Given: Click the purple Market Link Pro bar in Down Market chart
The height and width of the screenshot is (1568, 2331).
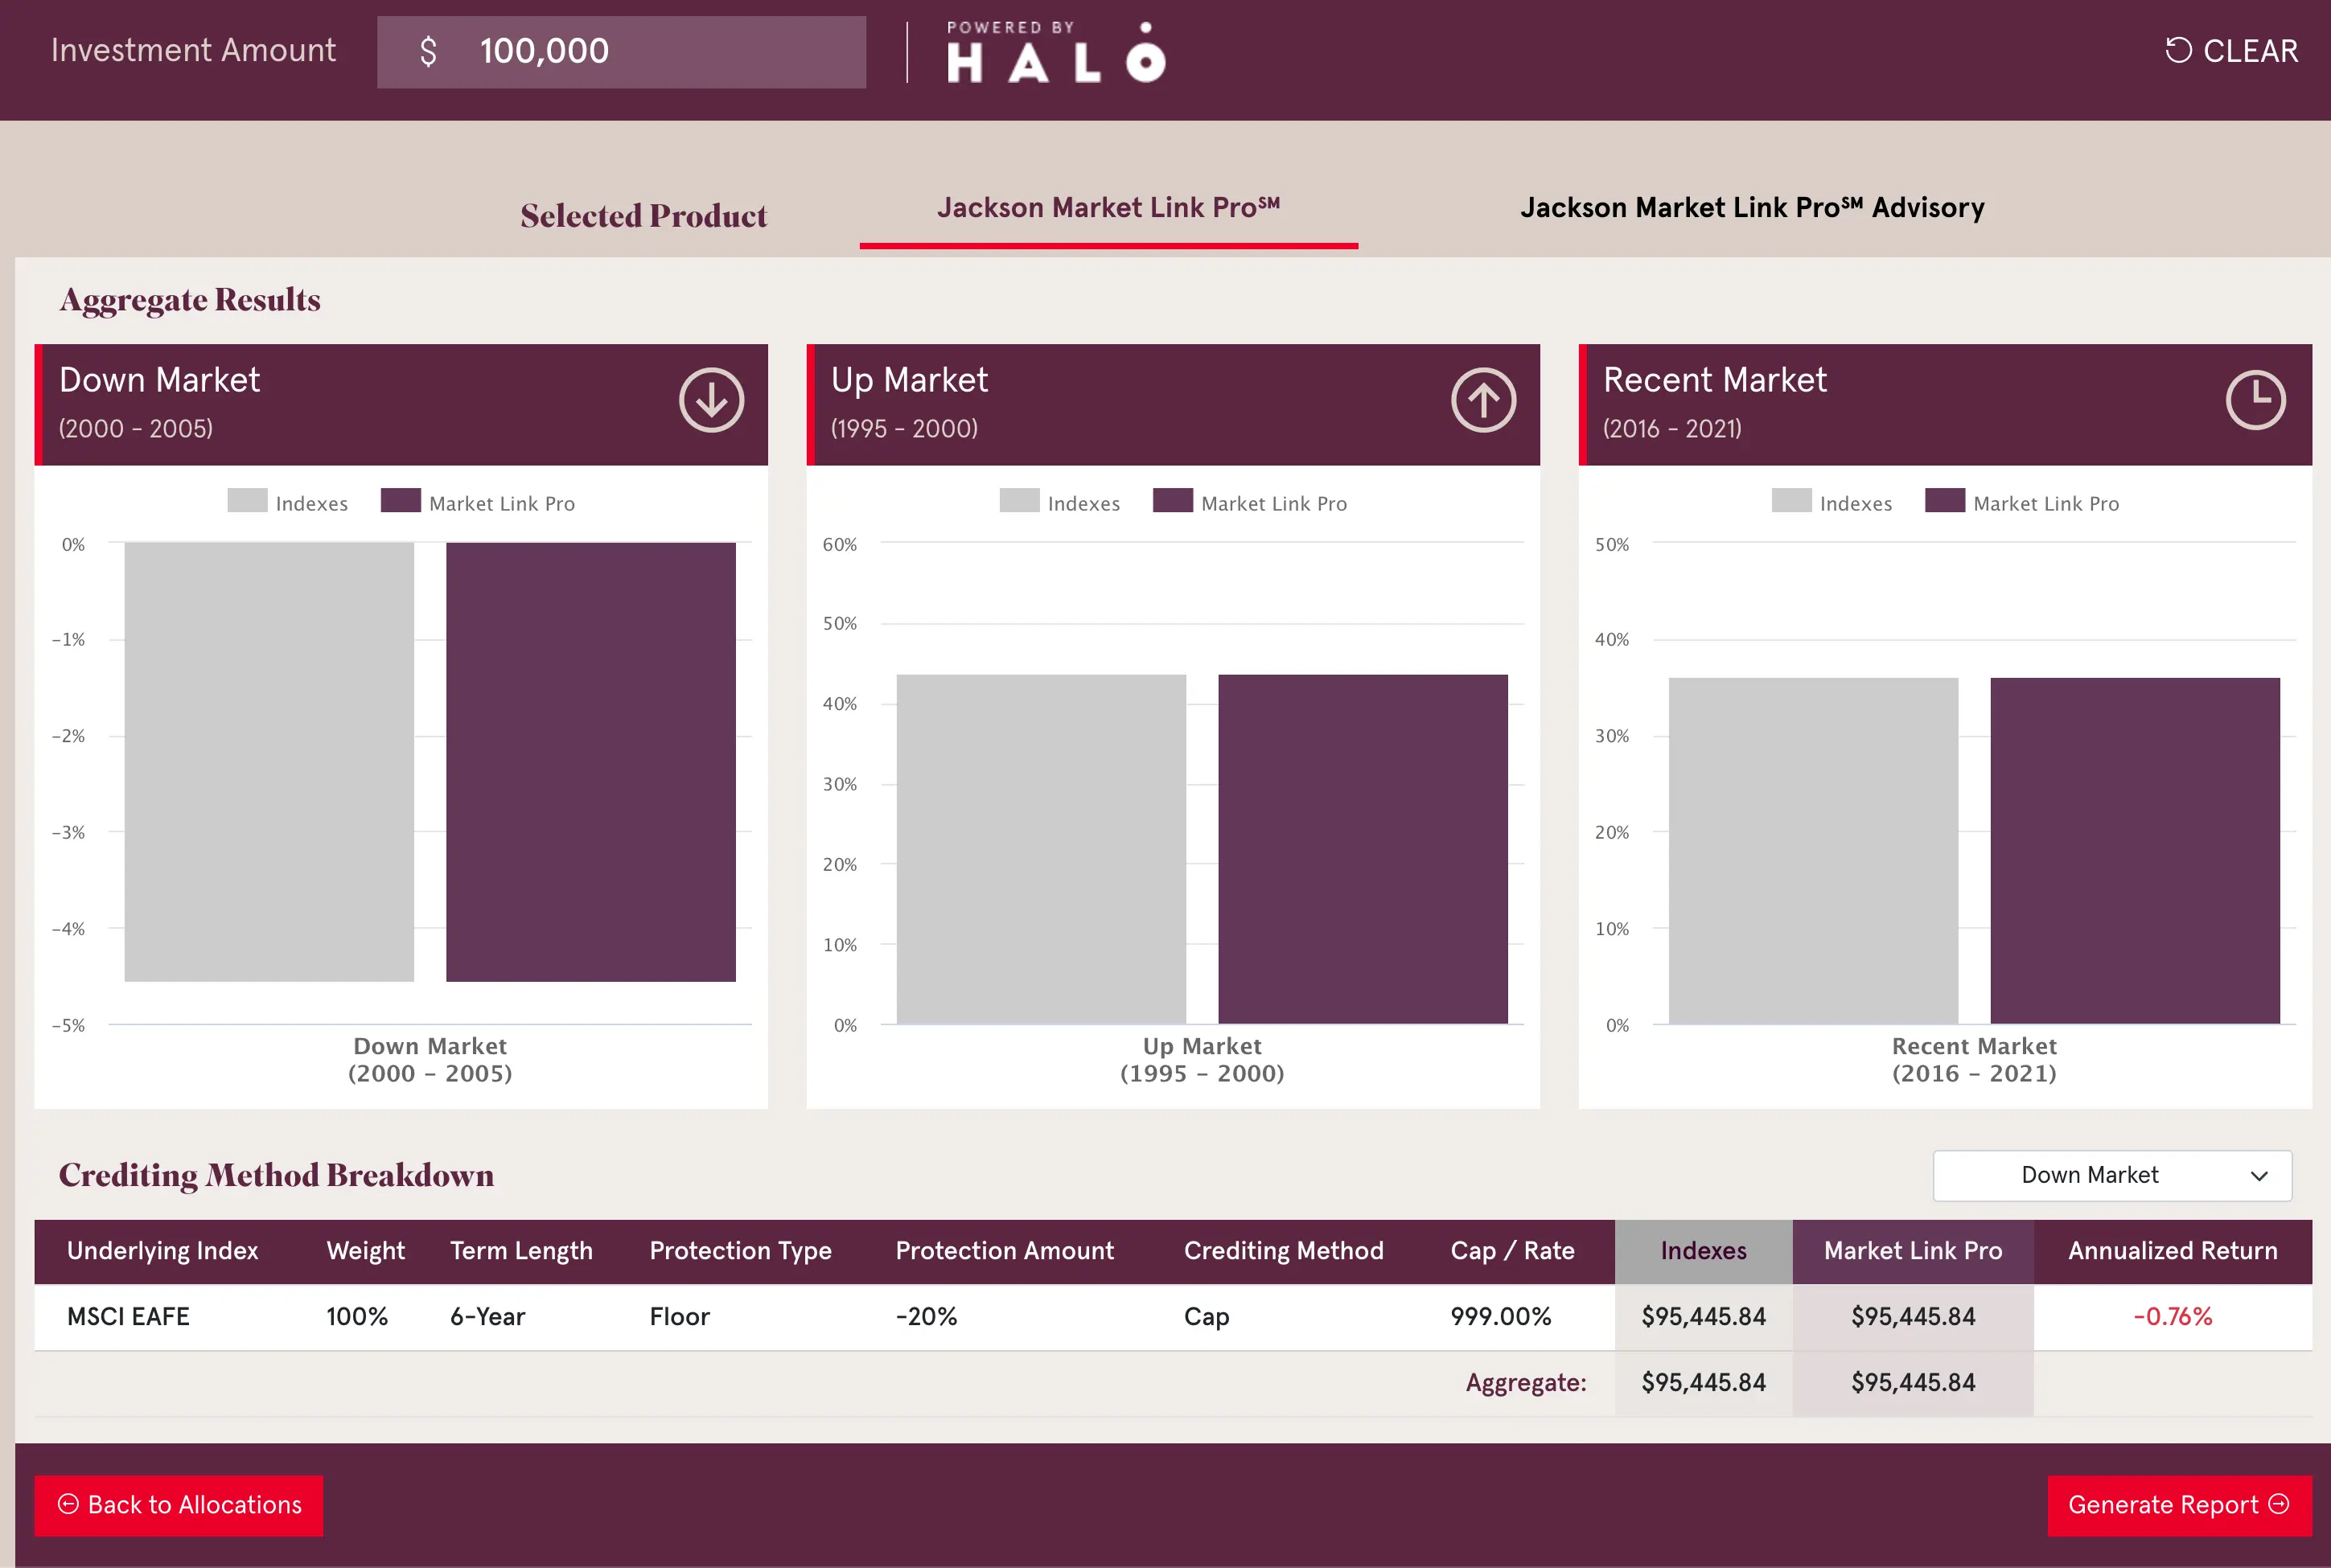Looking at the screenshot, I should coord(591,762).
